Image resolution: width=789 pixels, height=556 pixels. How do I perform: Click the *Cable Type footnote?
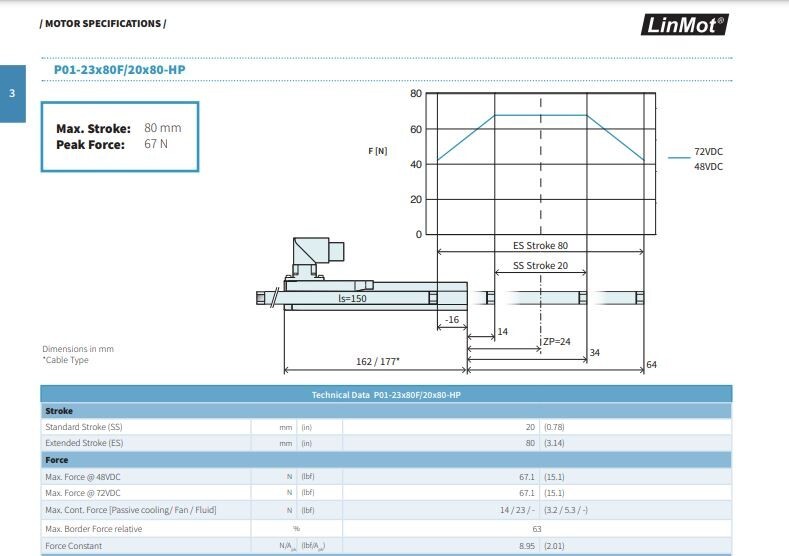pos(65,360)
